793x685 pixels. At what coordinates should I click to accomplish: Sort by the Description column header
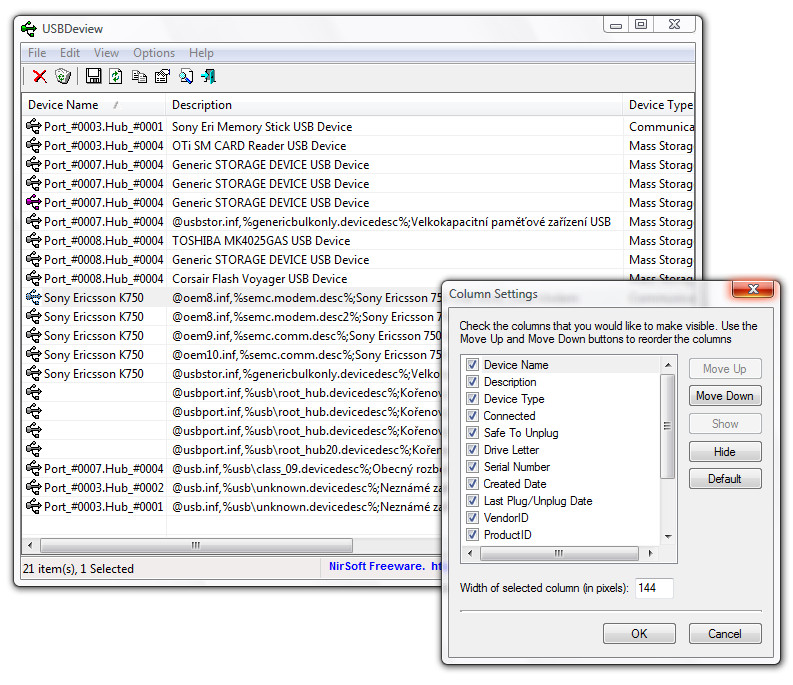click(x=394, y=105)
